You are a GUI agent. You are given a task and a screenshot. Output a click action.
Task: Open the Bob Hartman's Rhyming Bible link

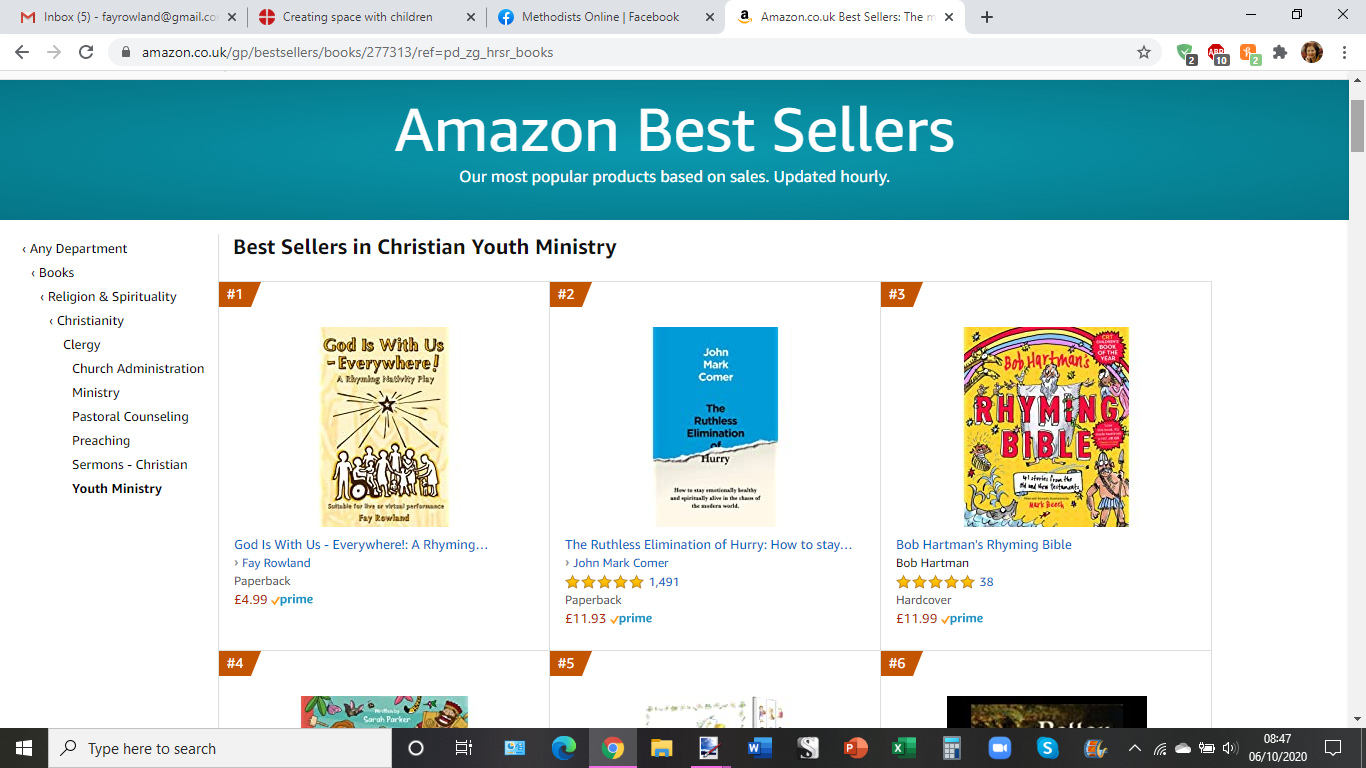tap(982, 544)
